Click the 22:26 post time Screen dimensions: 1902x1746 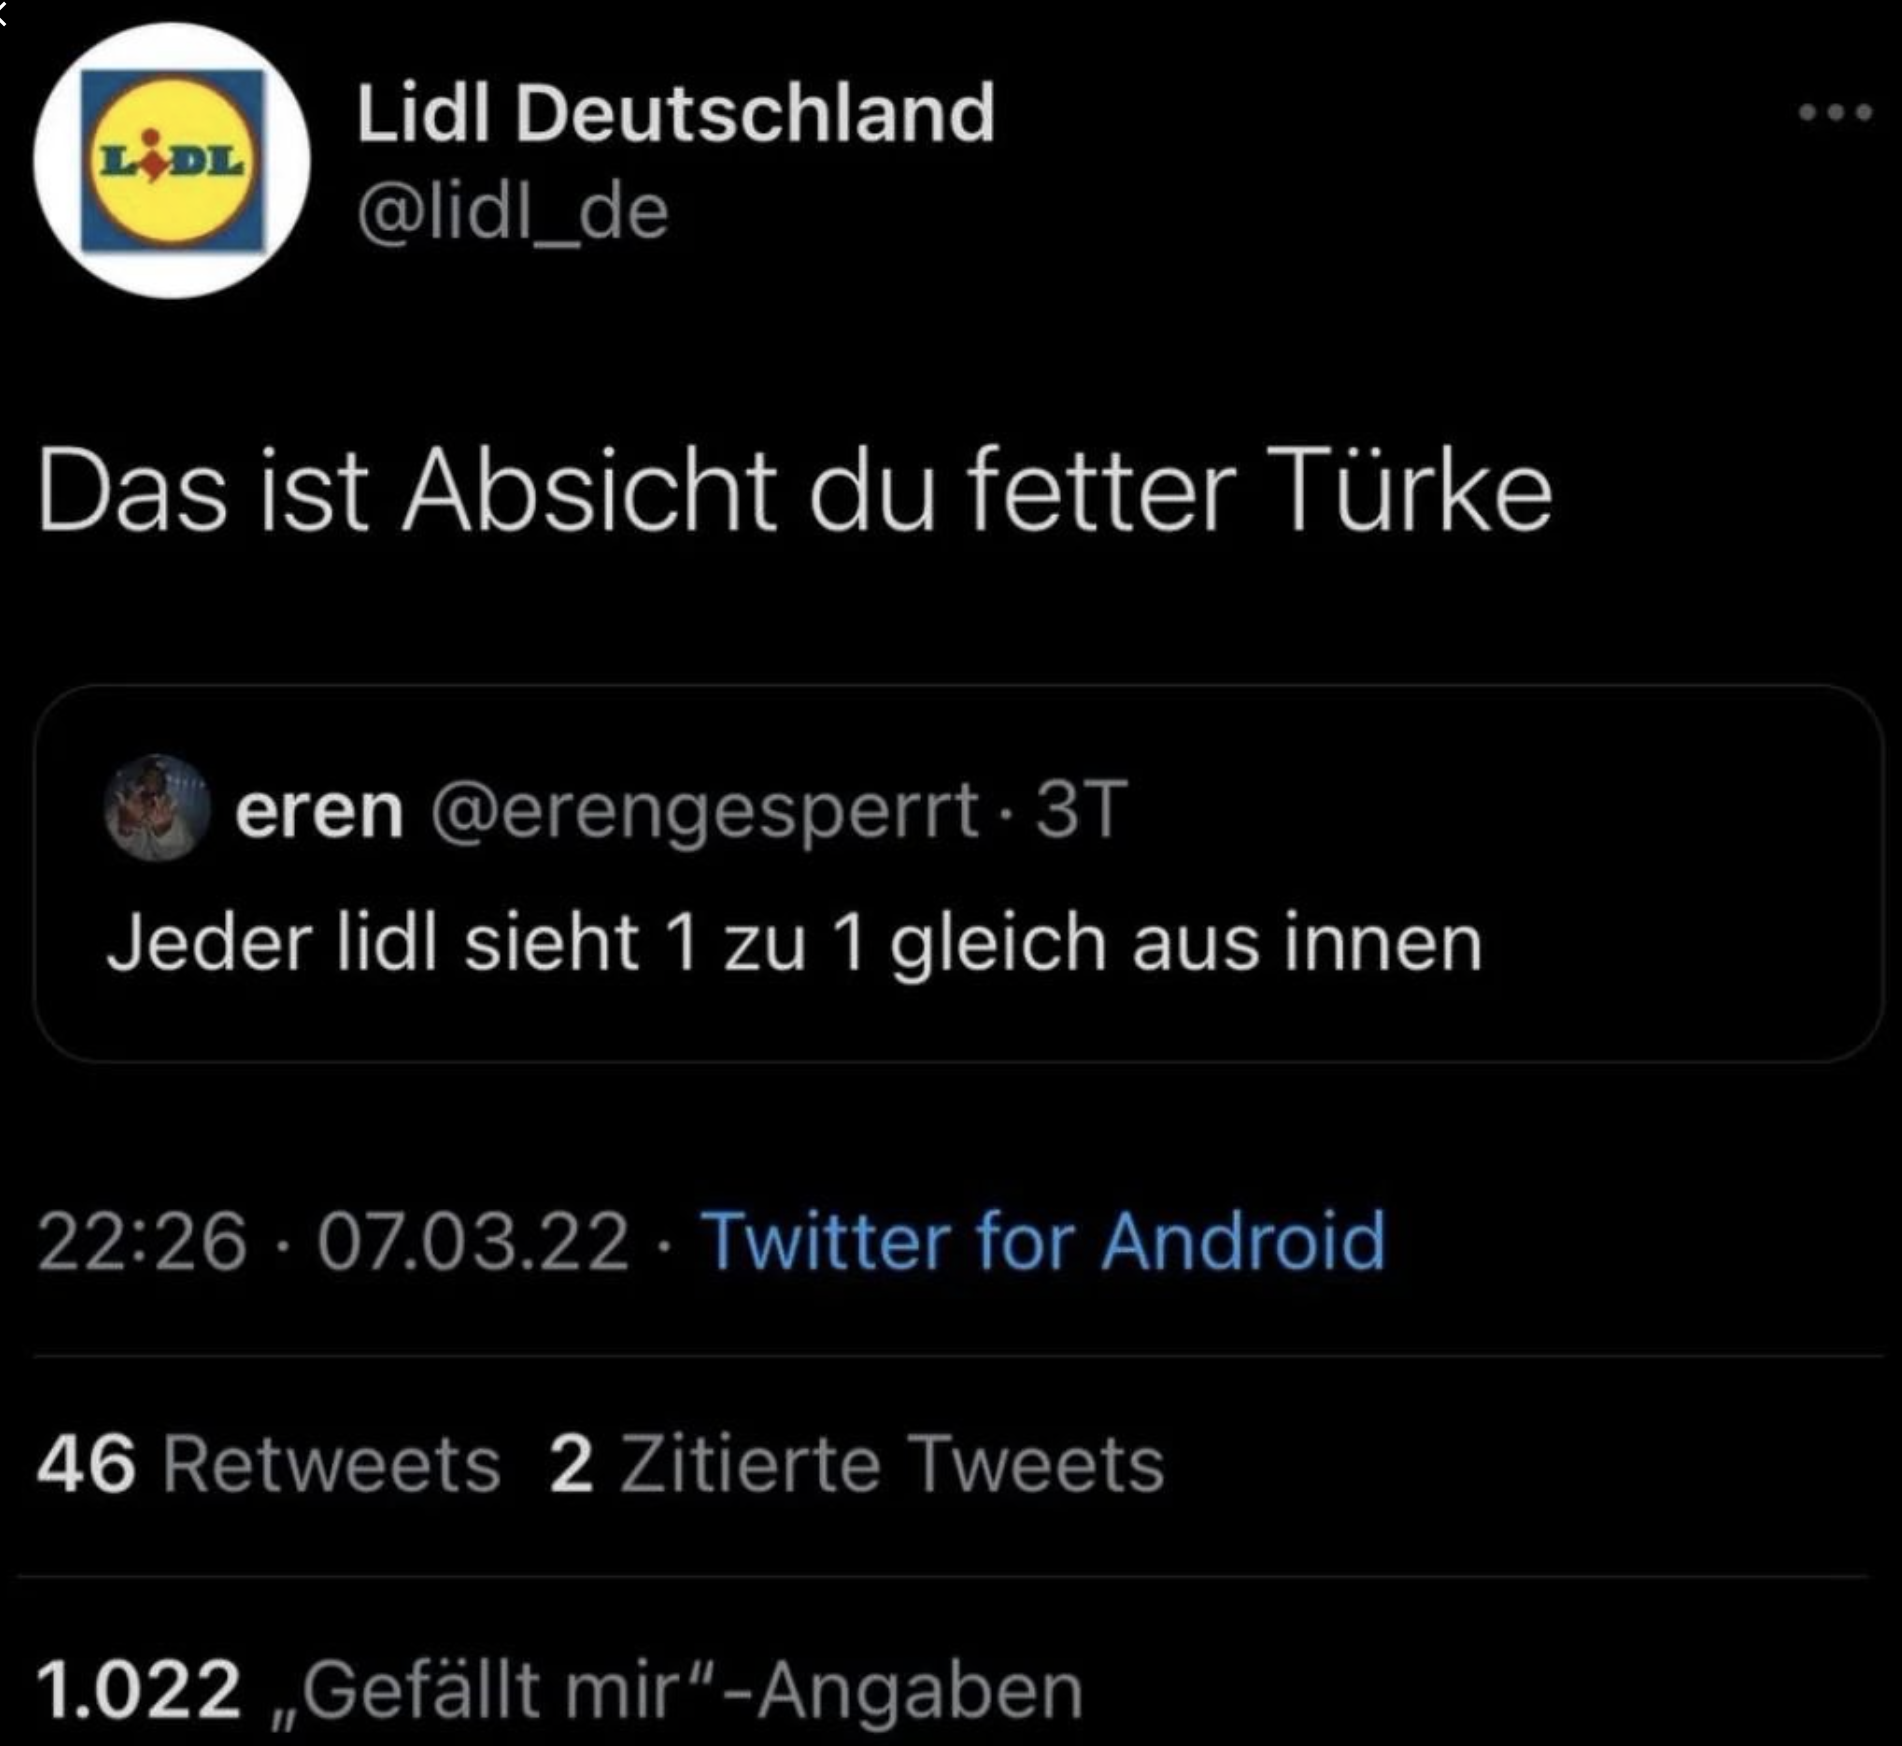[141, 1241]
